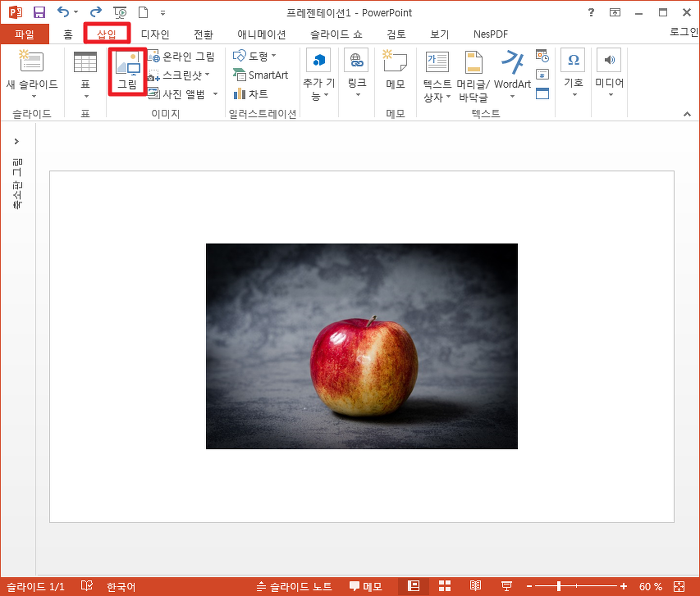700x596 pixels.
Task: Open the 기호 symbols menu
Action: coord(573,73)
